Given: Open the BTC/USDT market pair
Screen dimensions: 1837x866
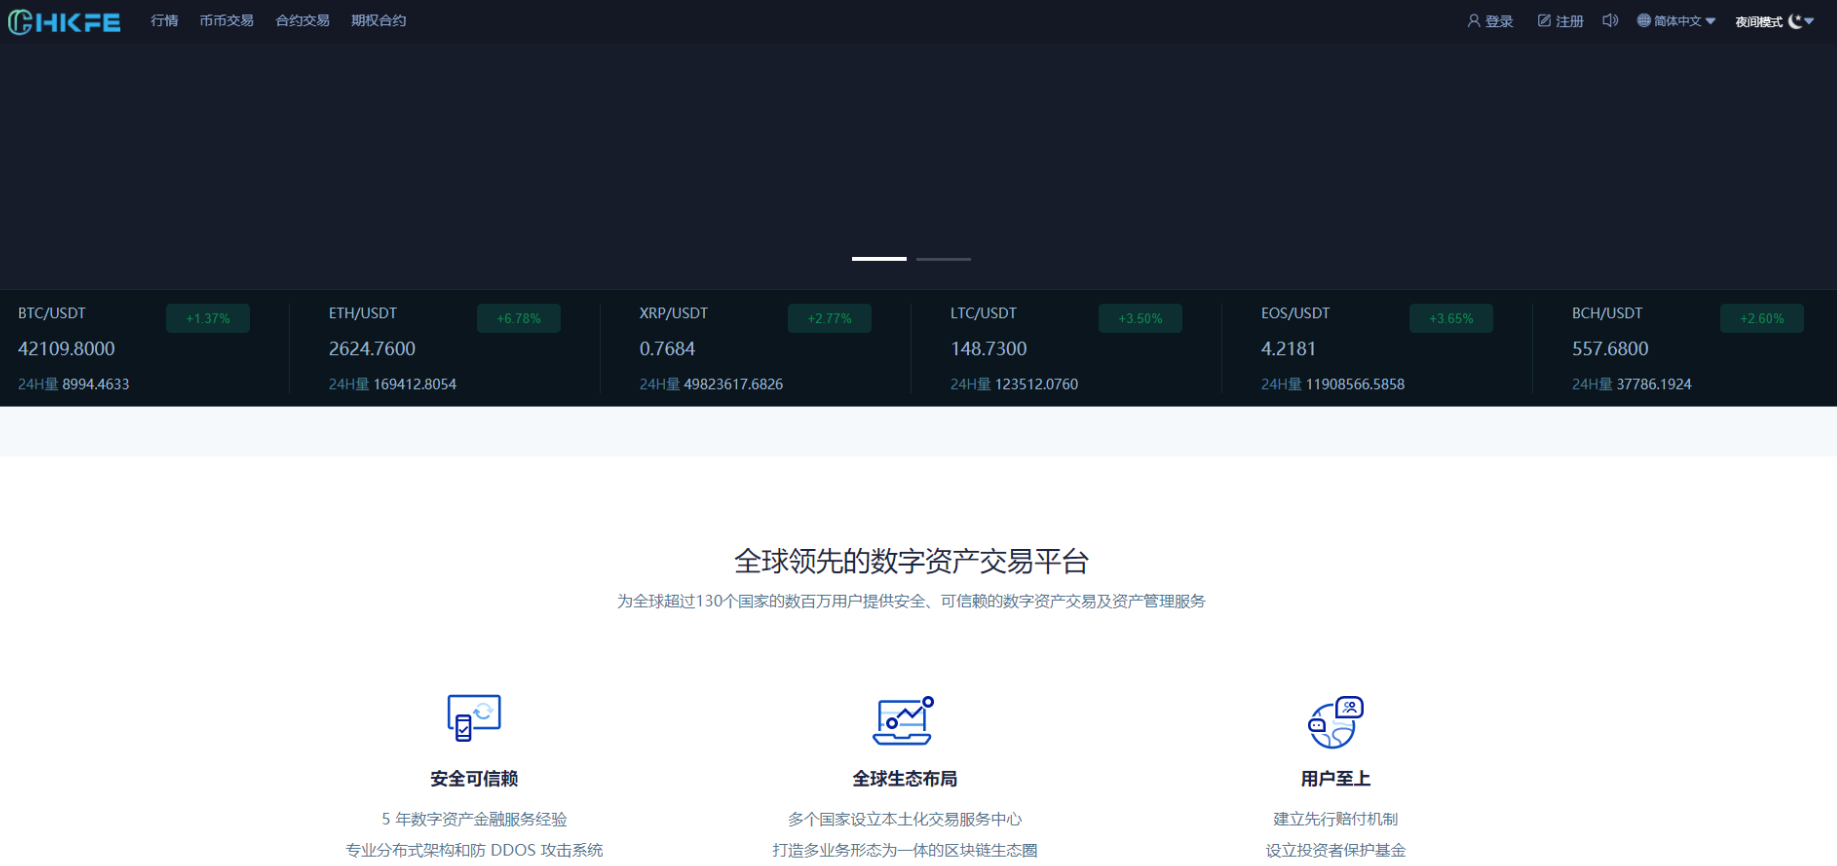Looking at the screenshot, I should pyautogui.click(x=52, y=314).
